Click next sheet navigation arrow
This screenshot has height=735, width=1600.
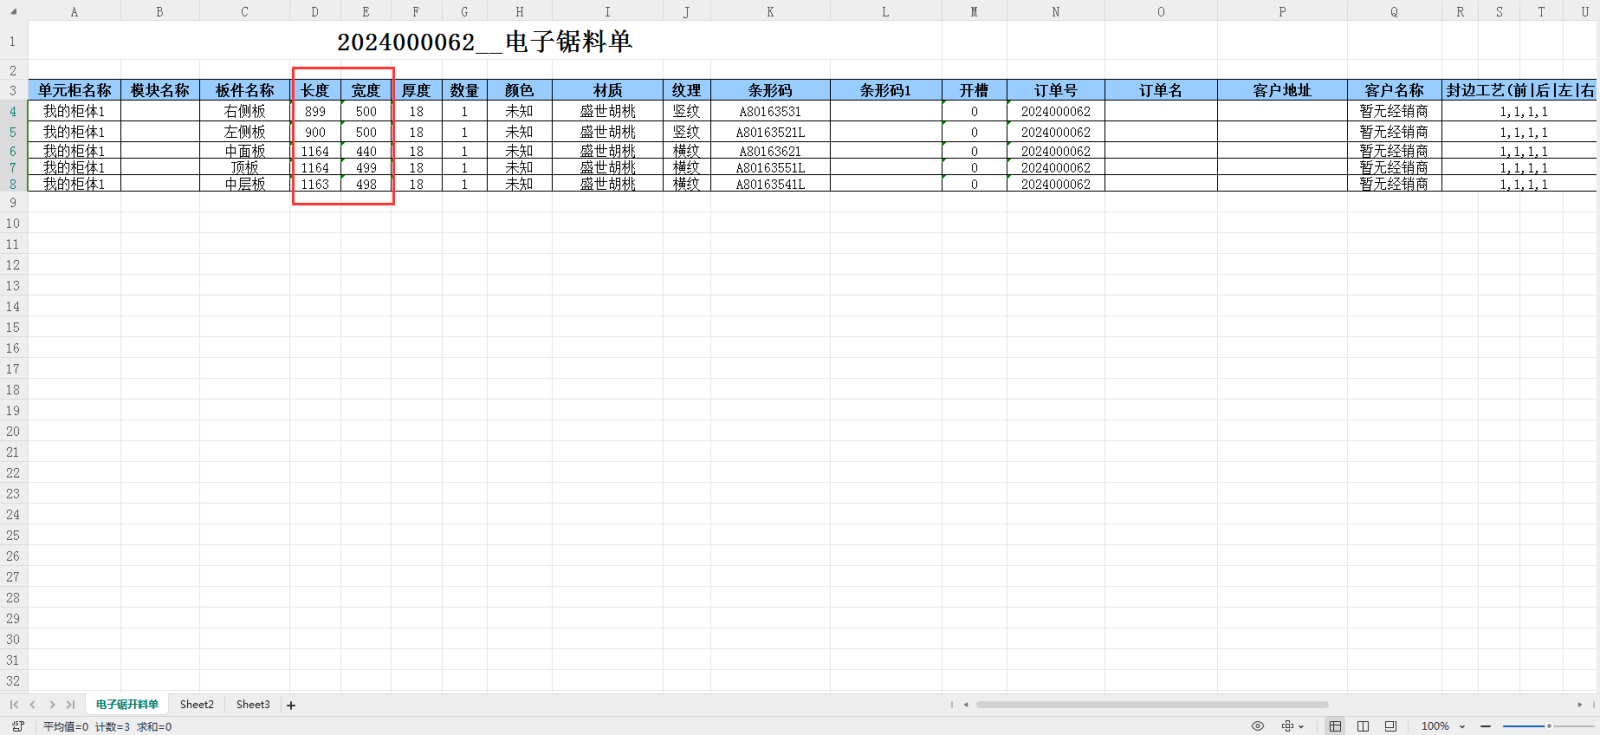tap(52, 705)
